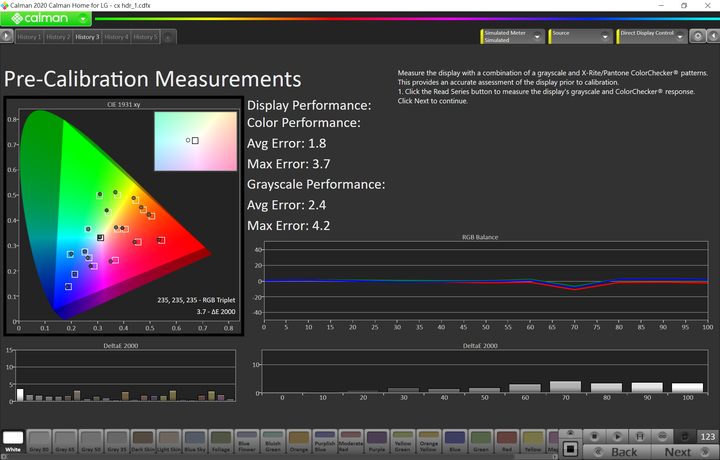Image resolution: width=720 pixels, height=460 pixels.
Task: Pick the Purplish Blue swatch
Action: coord(325,441)
